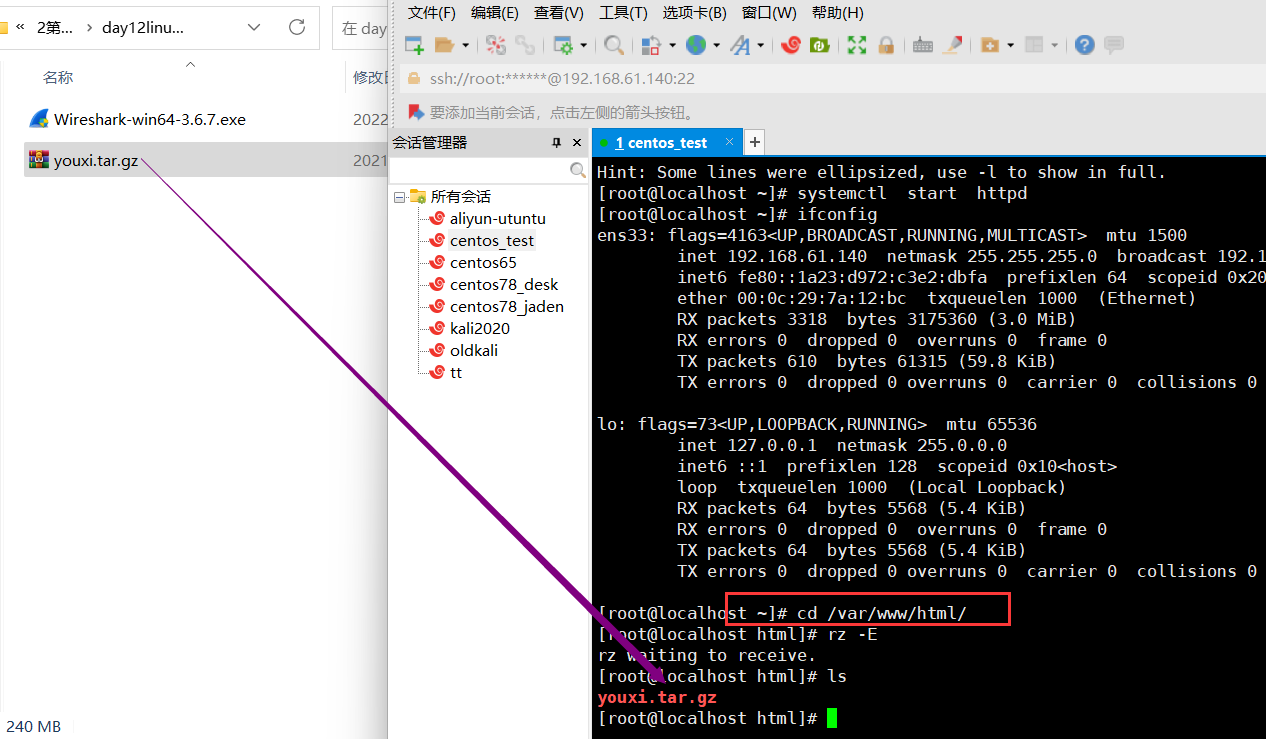Open the Explorer address history dropdown chevron

[x=254, y=28]
